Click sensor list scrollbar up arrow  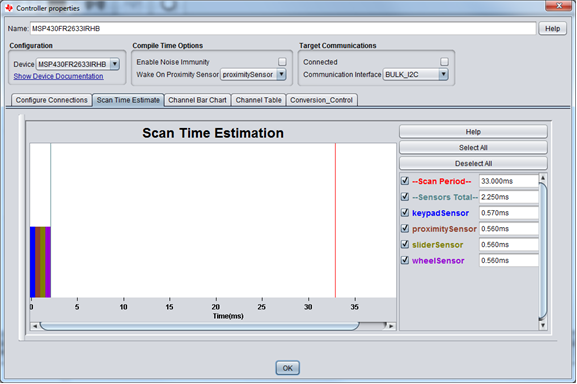[x=543, y=178]
